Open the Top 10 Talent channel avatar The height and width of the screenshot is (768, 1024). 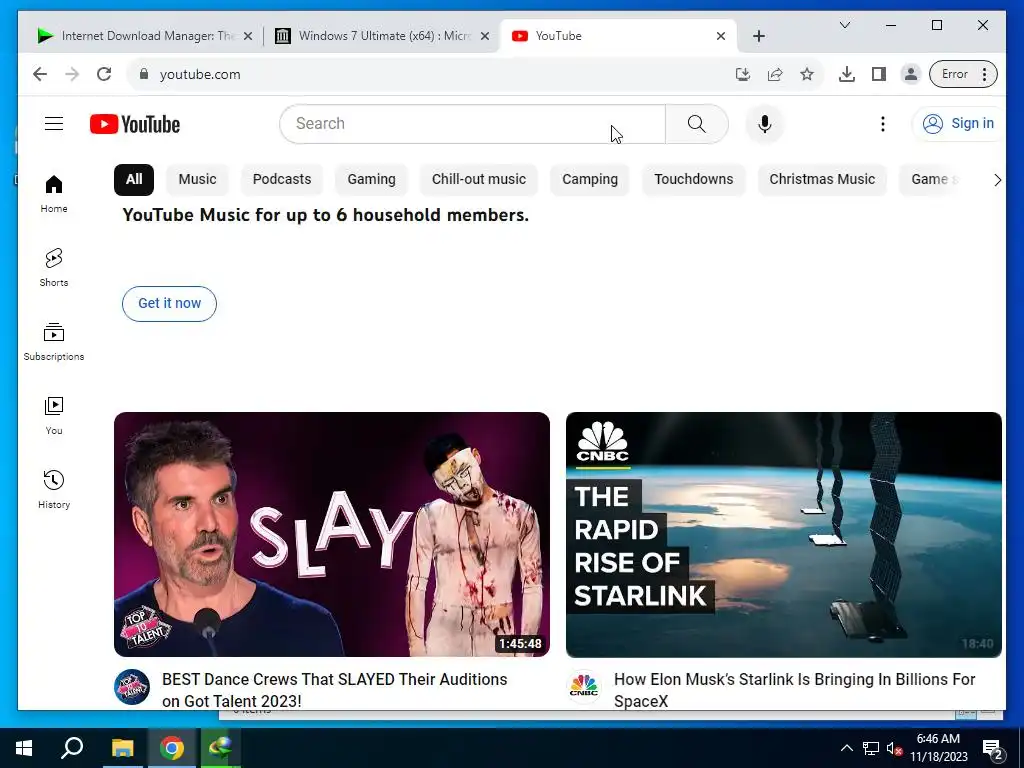coord(132,686)
